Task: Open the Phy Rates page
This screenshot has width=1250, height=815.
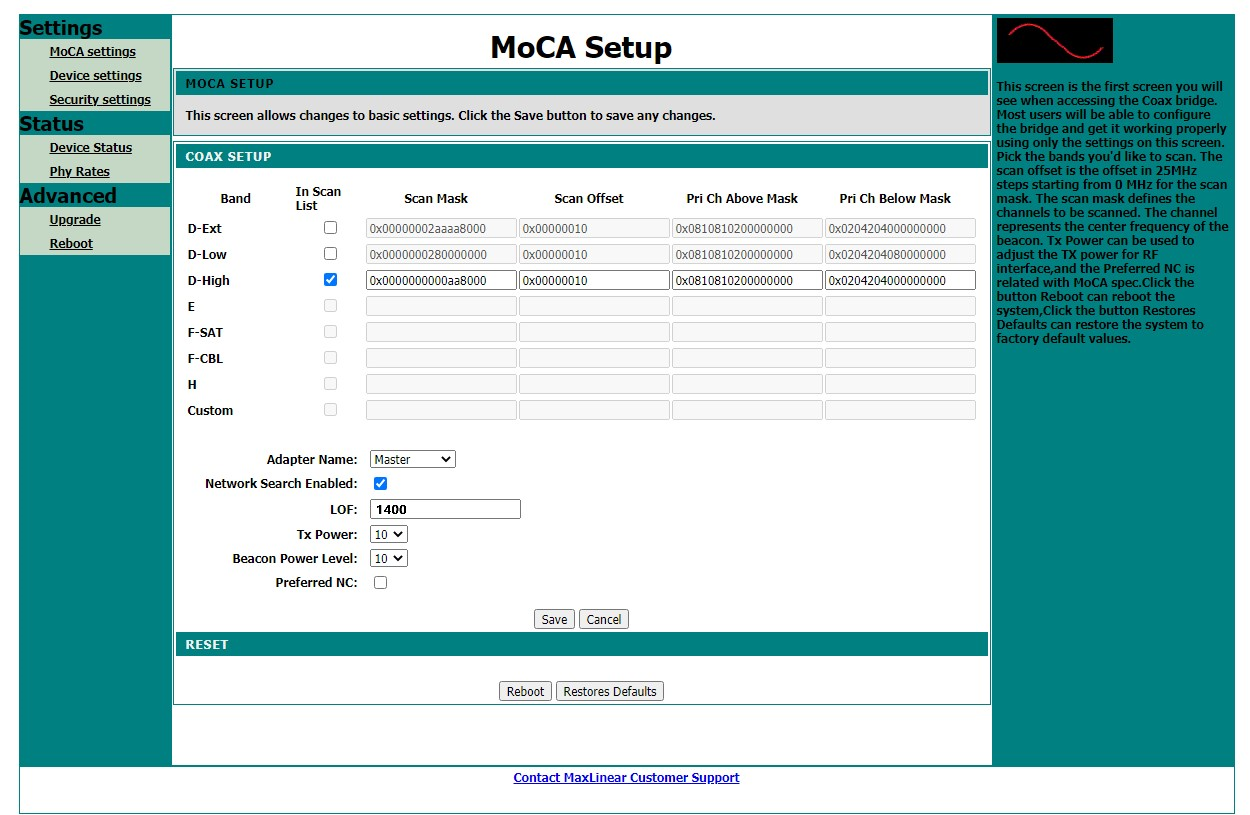Action: coord(79,171)
